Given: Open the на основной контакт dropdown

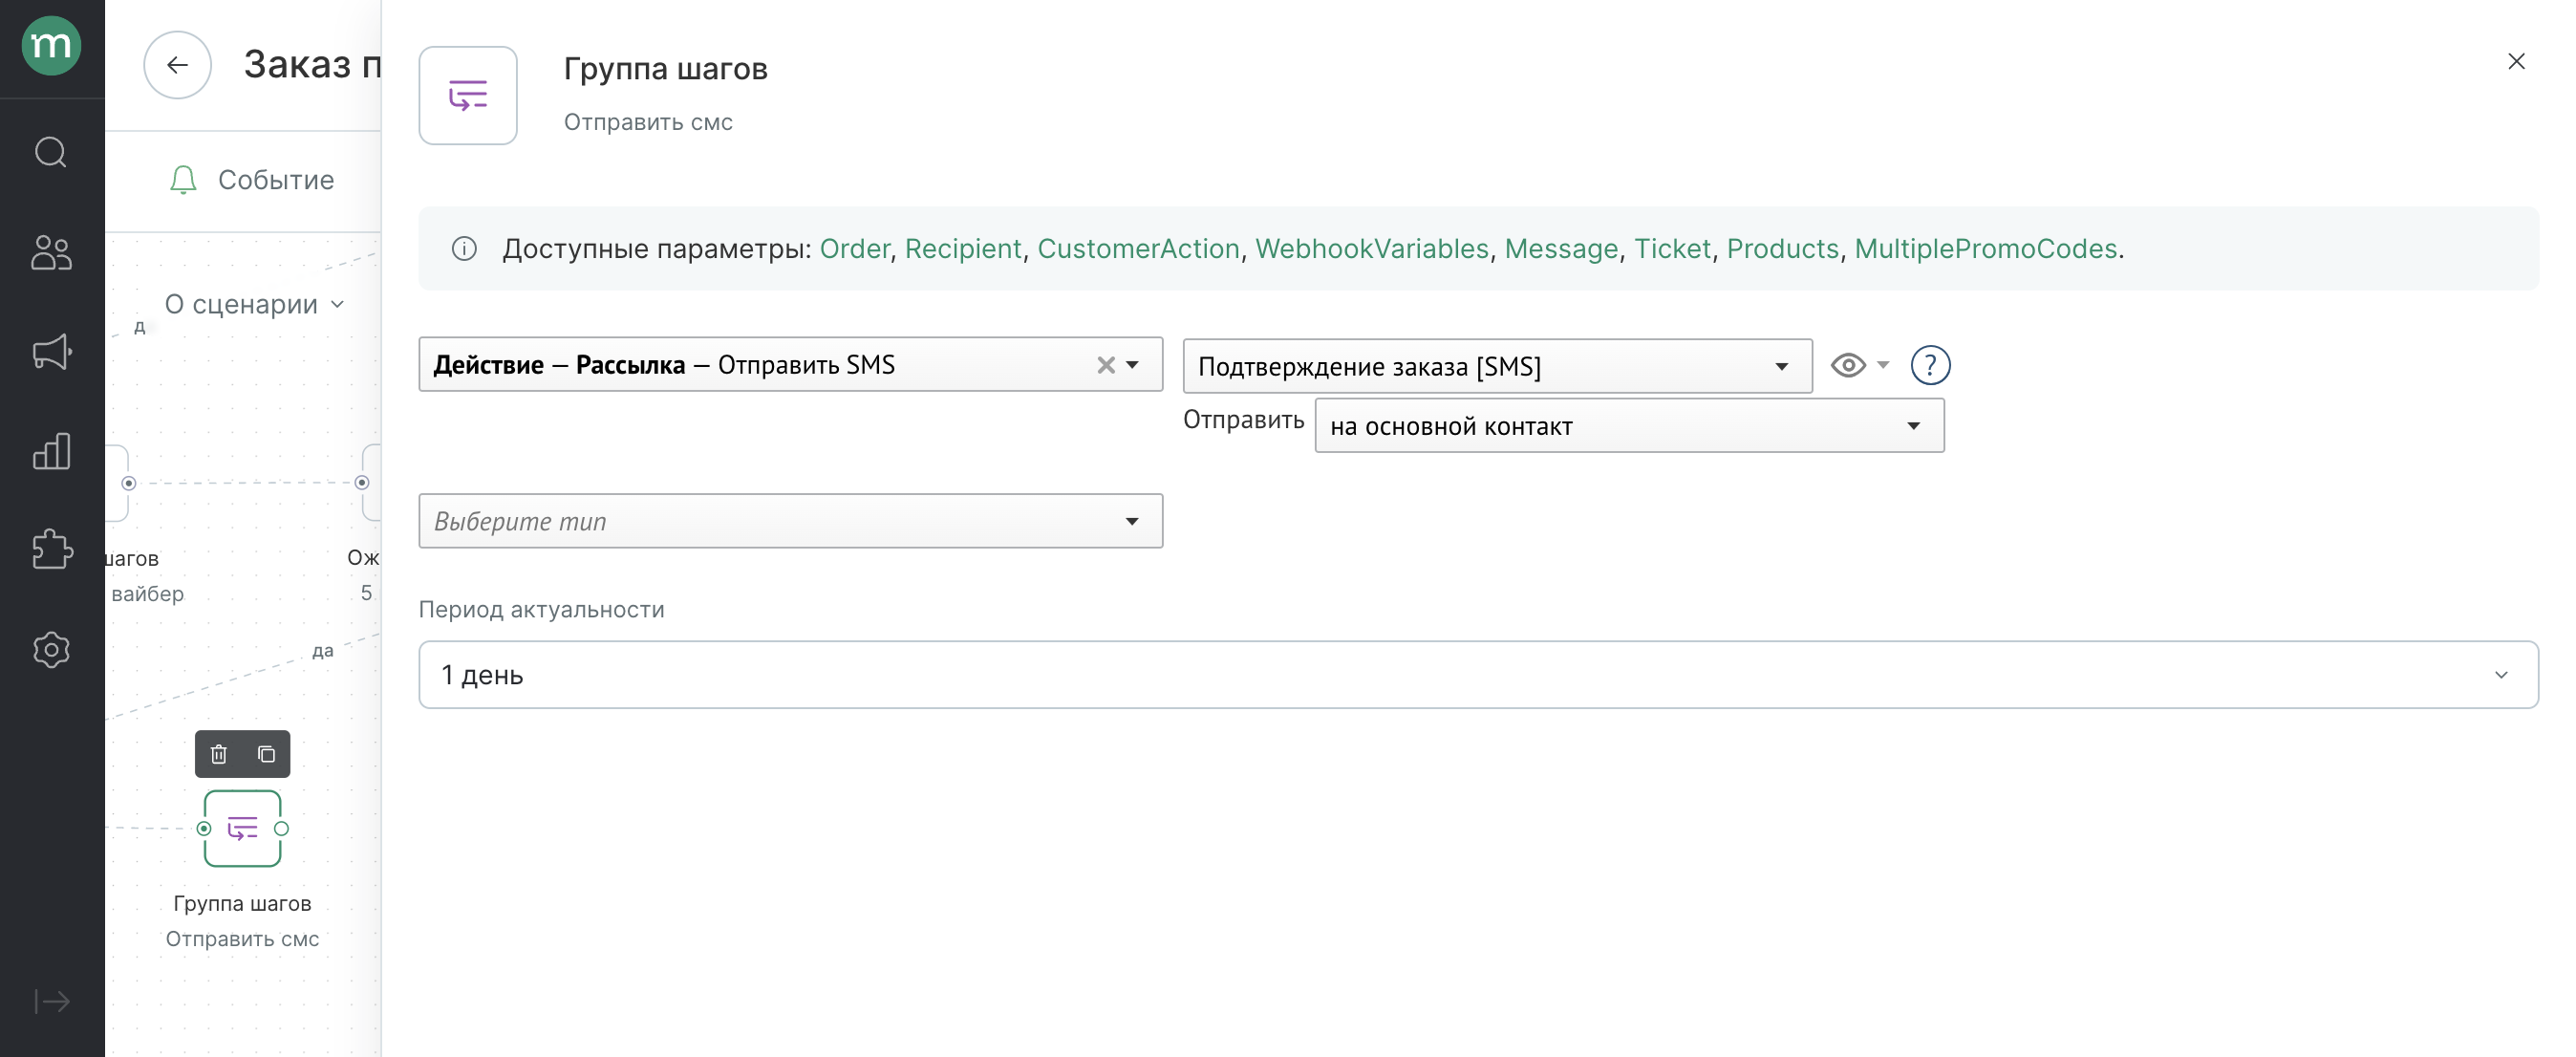Looking at the screenshot, I should pyautogui.click(x=1629, y=426).
